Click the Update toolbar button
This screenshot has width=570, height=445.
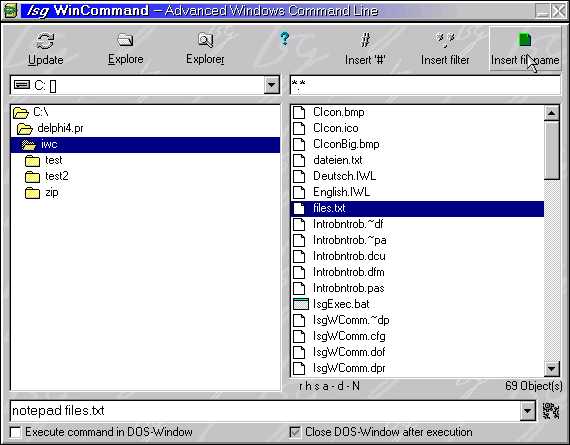coord(45,49)
